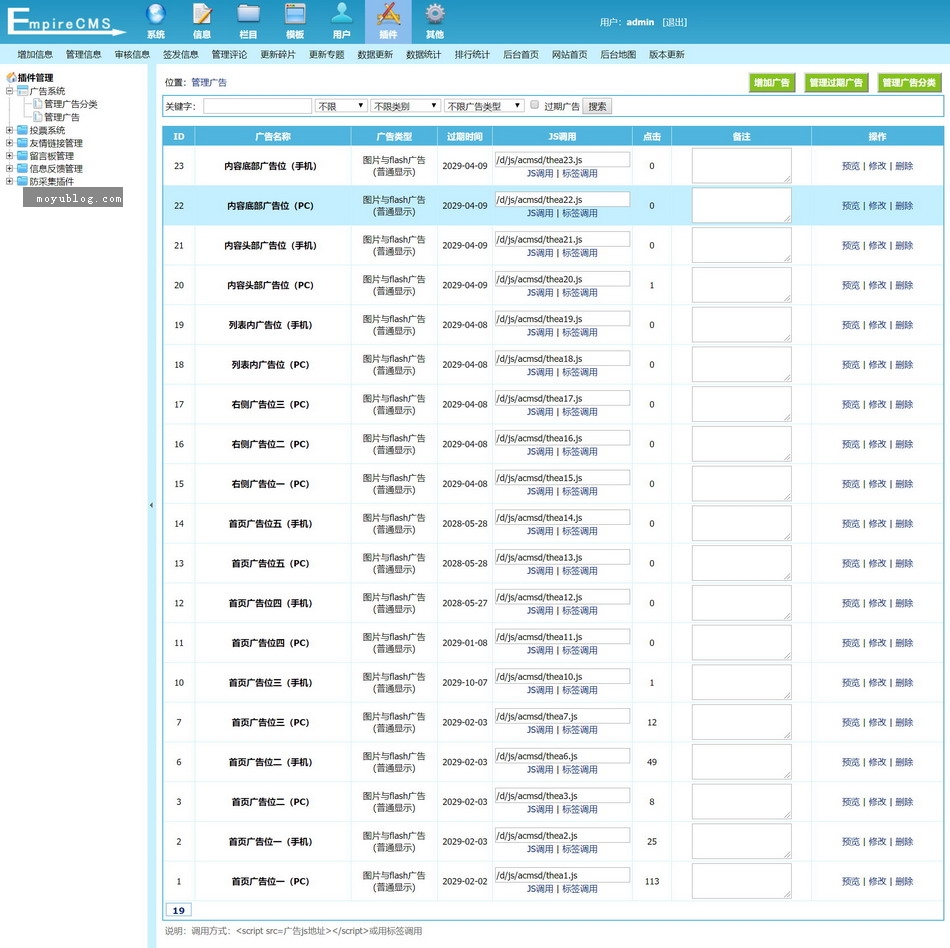Expand the 投票系统 tree node
This screenshot has width=950, height=948.
click(9, 130)
